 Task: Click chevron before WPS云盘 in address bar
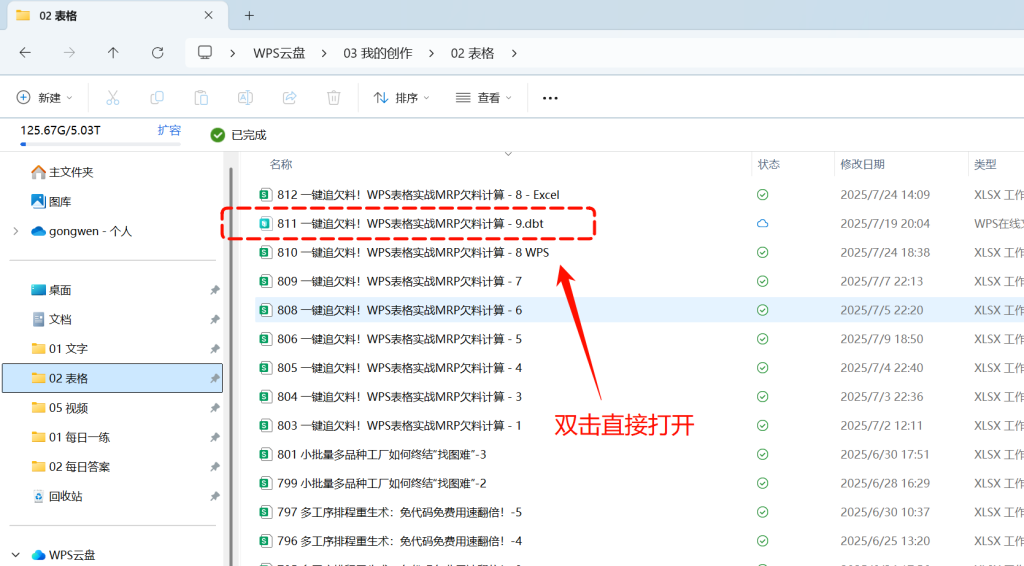(232, 54)
